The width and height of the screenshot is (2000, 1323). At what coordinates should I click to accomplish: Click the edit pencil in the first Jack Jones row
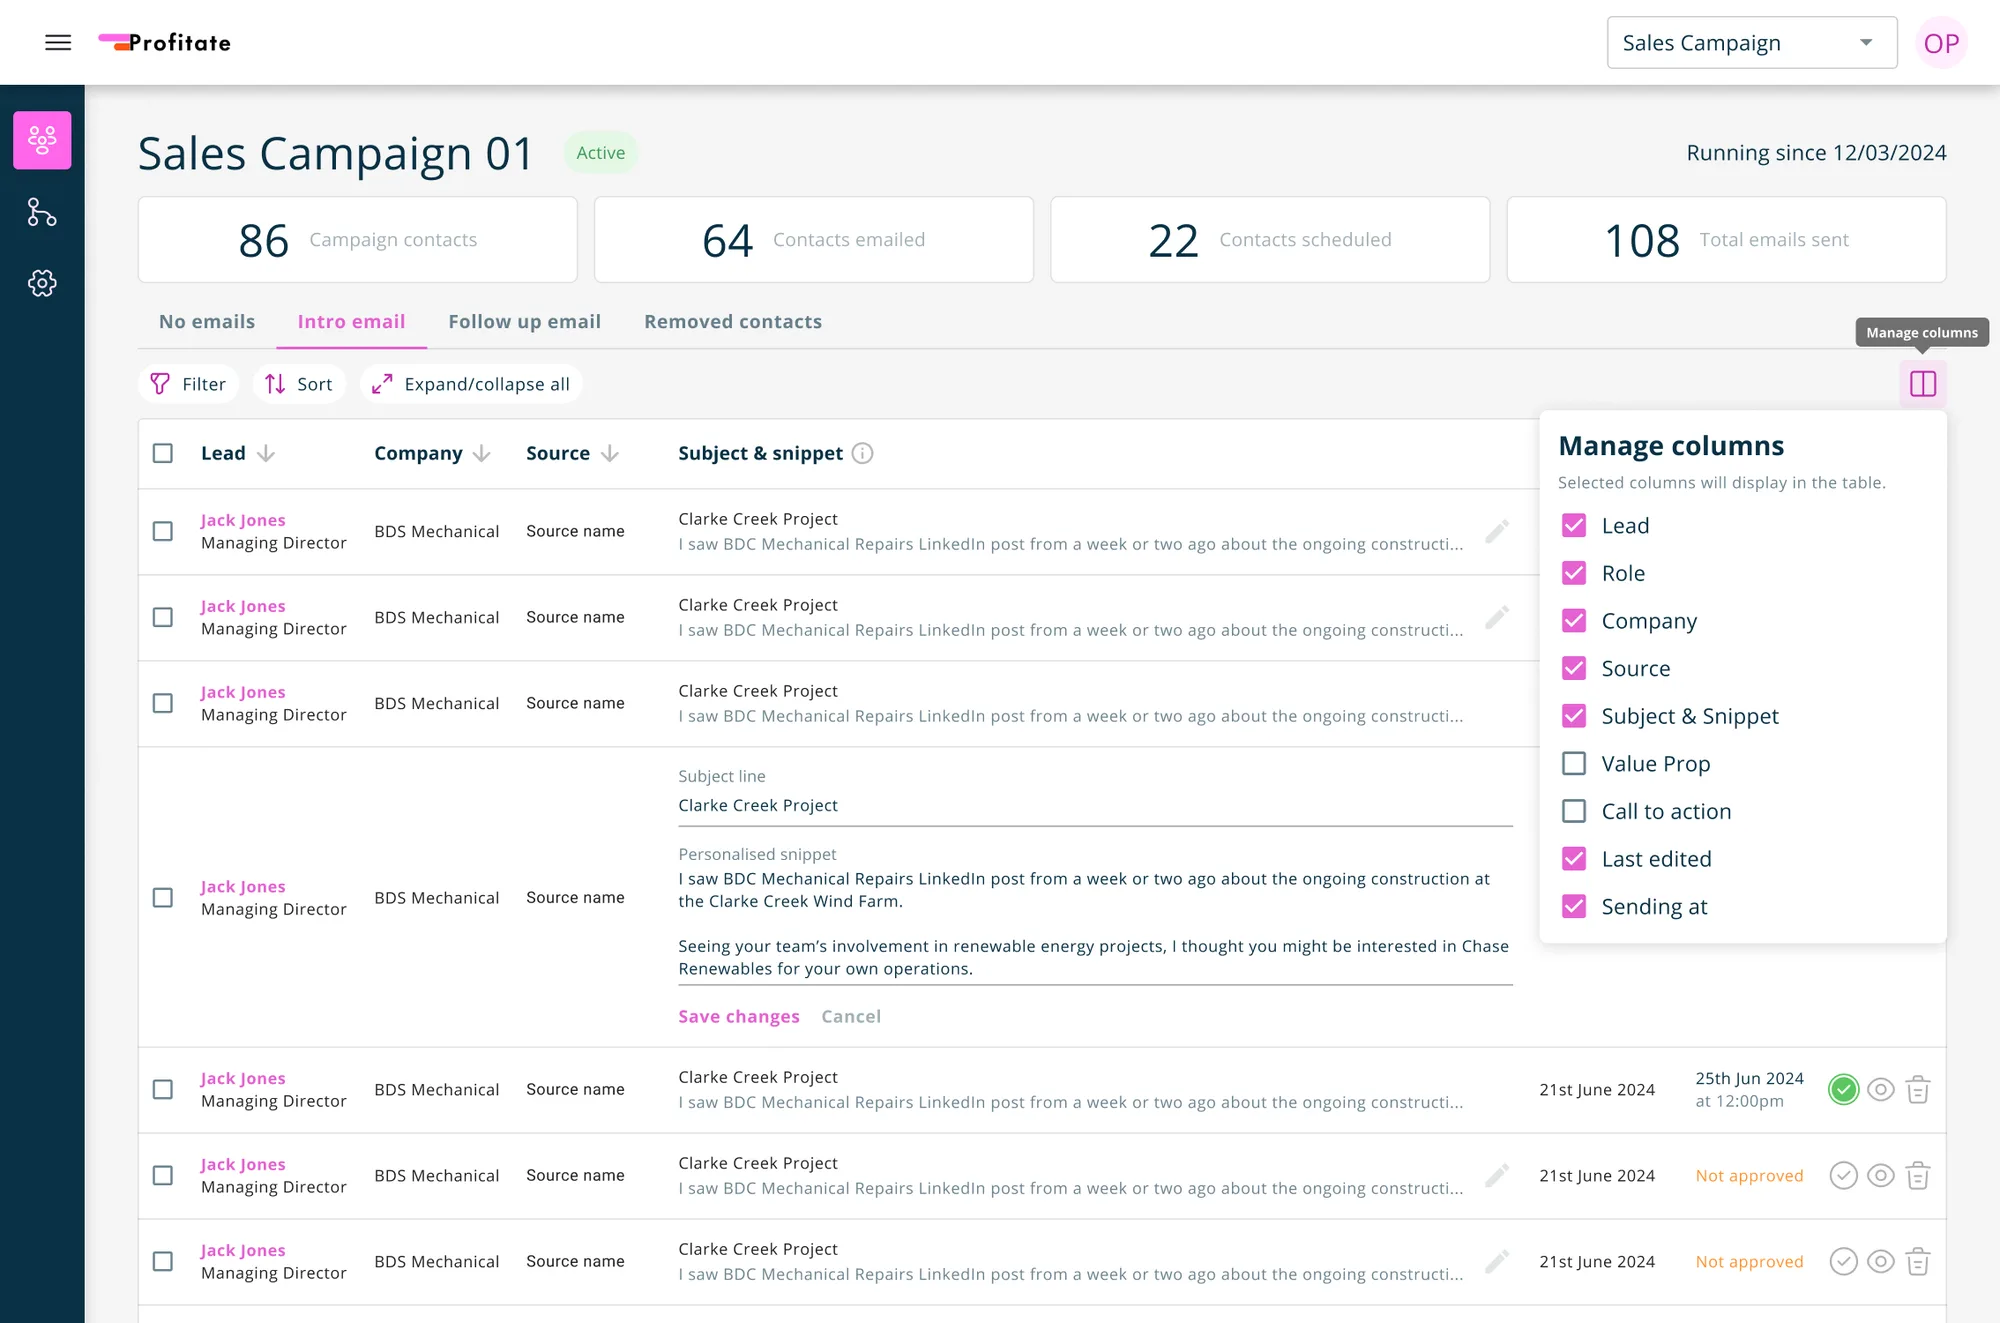click(1497, 531)
